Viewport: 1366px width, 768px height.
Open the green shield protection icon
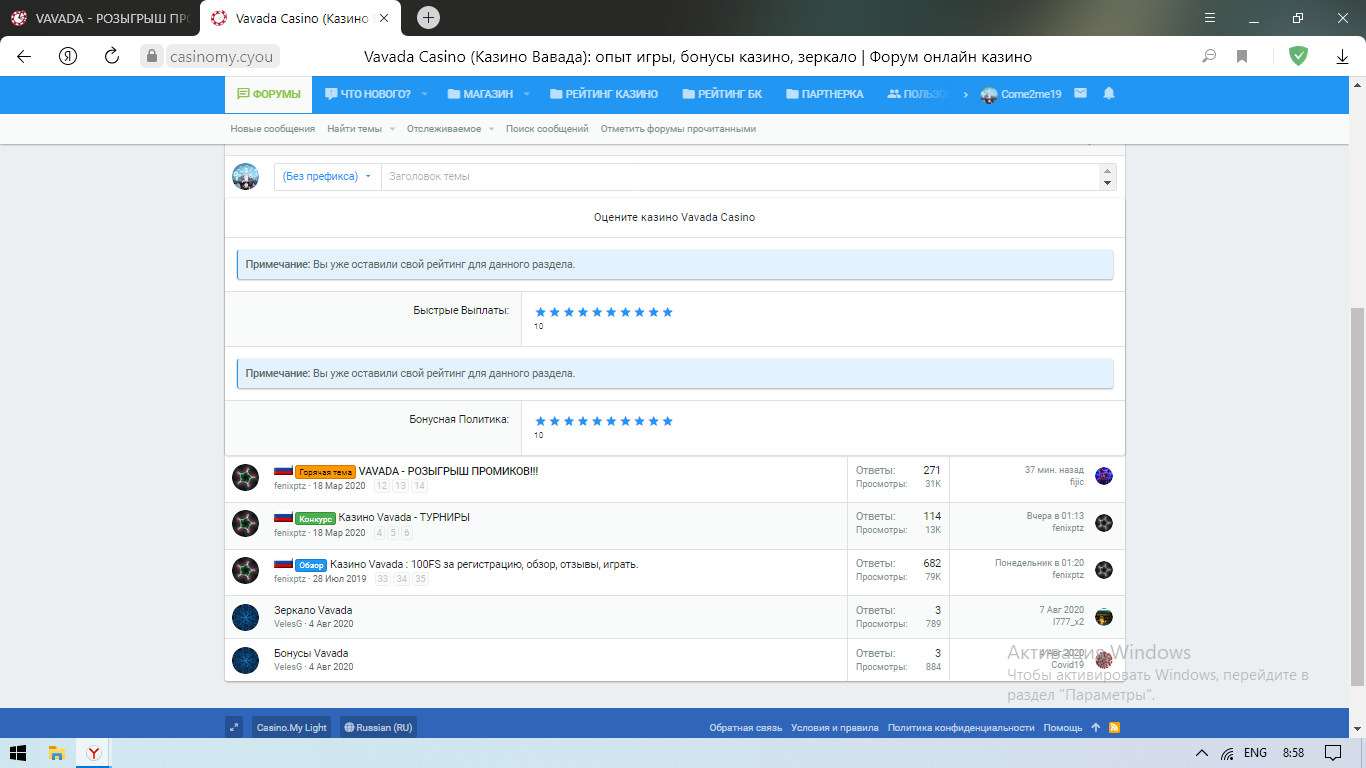coord(1298,56)
